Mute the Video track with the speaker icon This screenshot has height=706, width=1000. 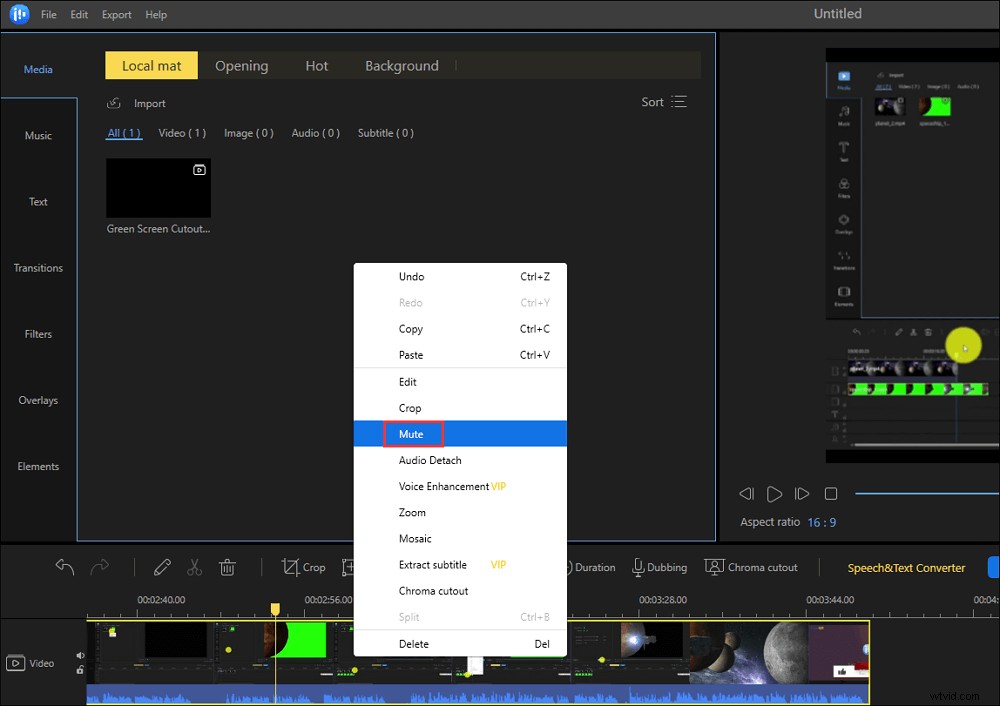click(x=80, y=655)
